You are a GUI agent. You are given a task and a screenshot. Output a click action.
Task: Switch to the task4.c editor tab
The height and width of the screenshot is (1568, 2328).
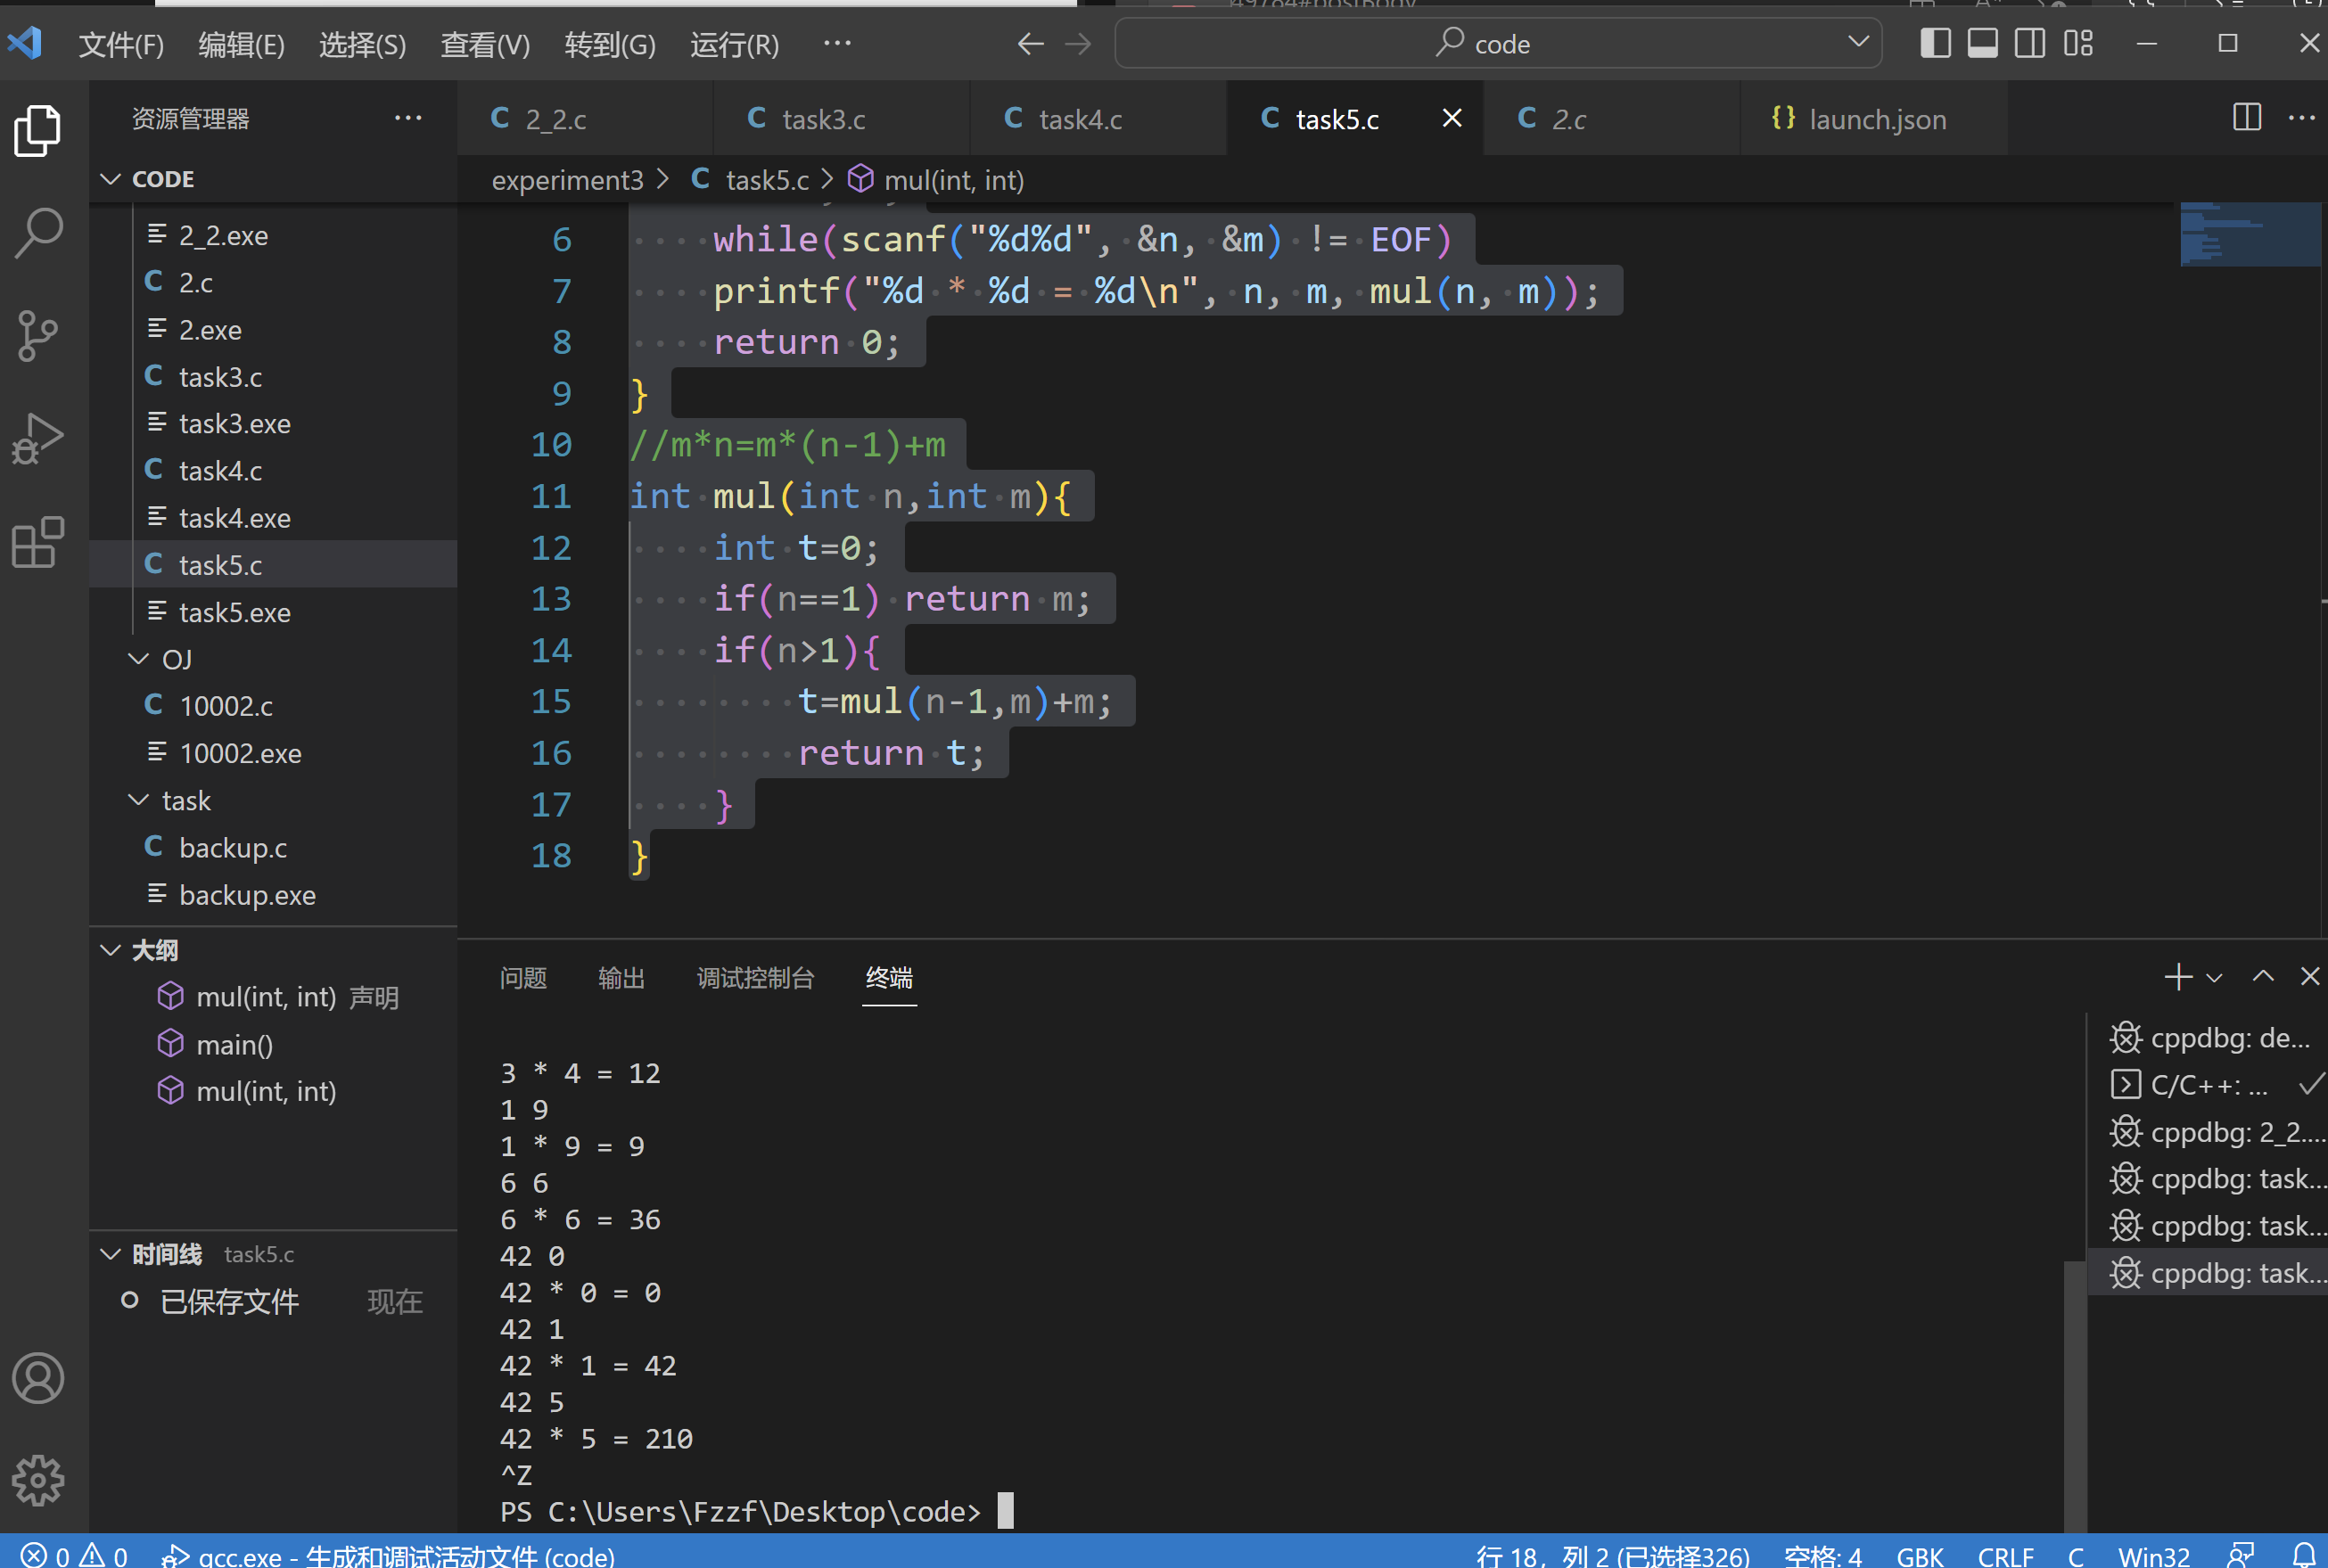coord(1079,119)
